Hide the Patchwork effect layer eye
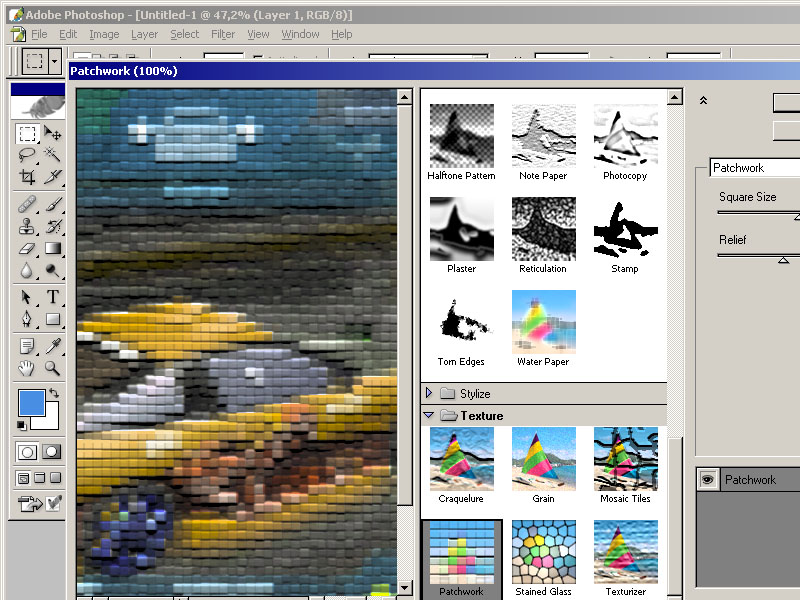Image resolution: width=800 pixels, height=600 pixels. pyautogui.click(x=707, y=480)
